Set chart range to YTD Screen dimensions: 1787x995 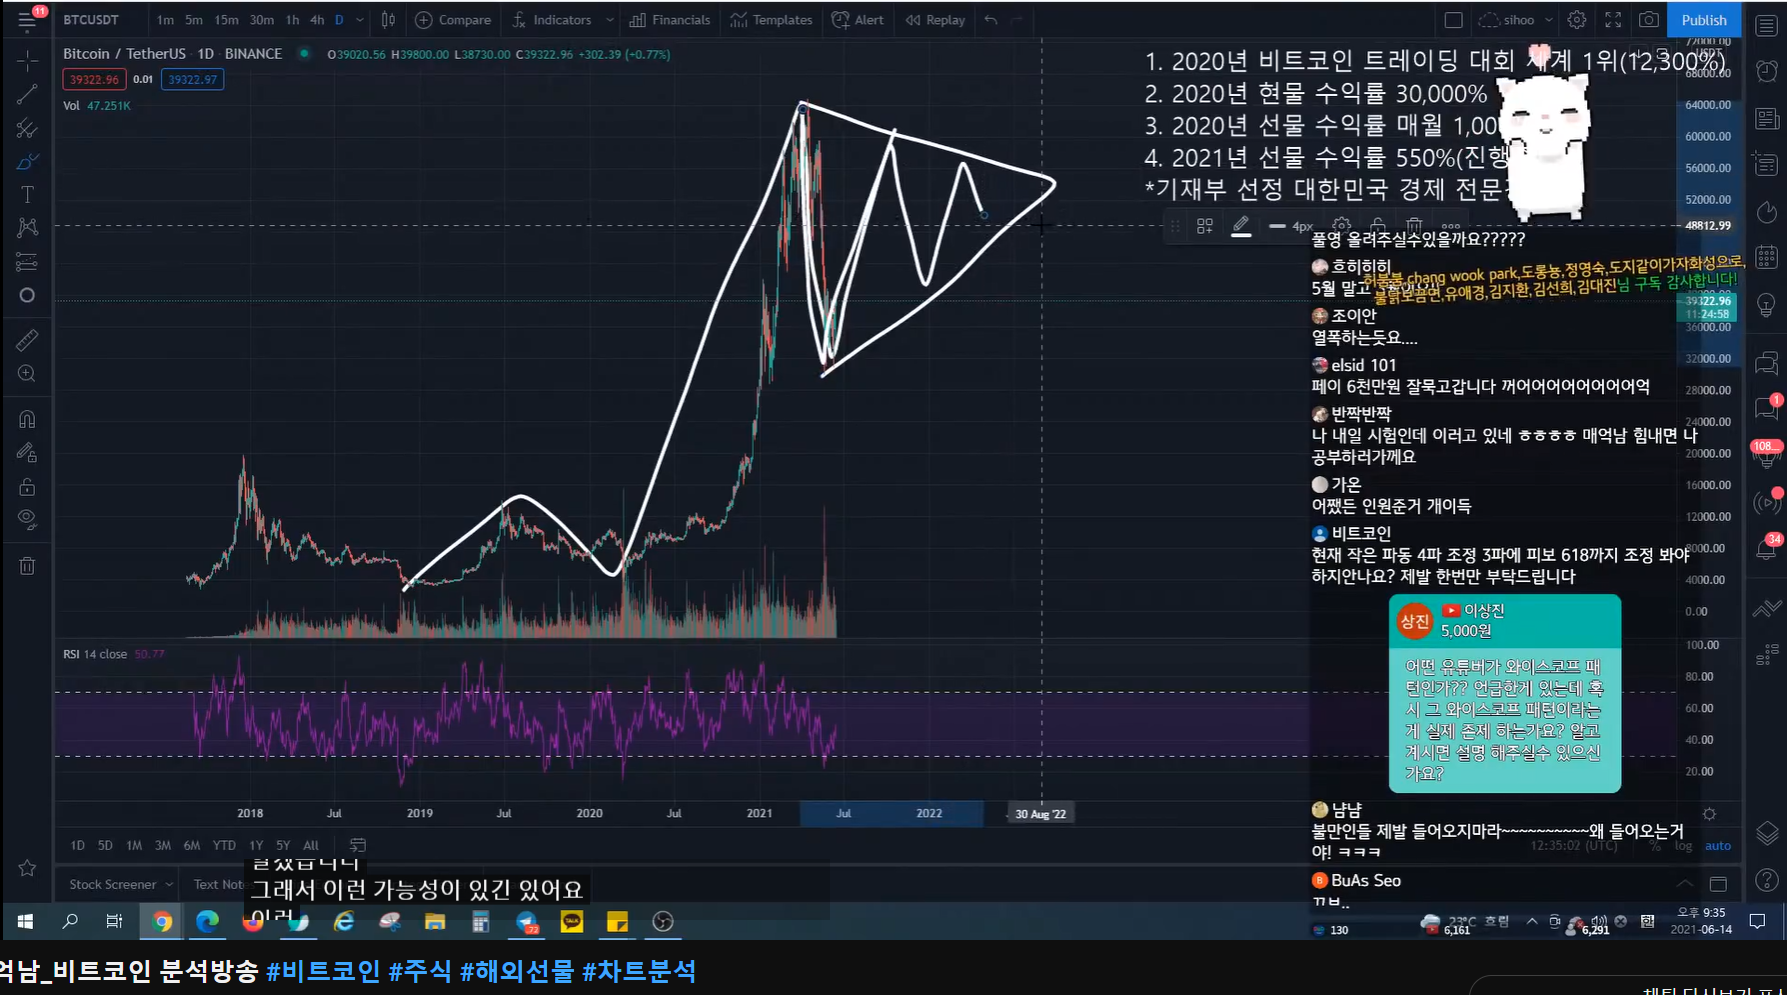pos(224,845)
